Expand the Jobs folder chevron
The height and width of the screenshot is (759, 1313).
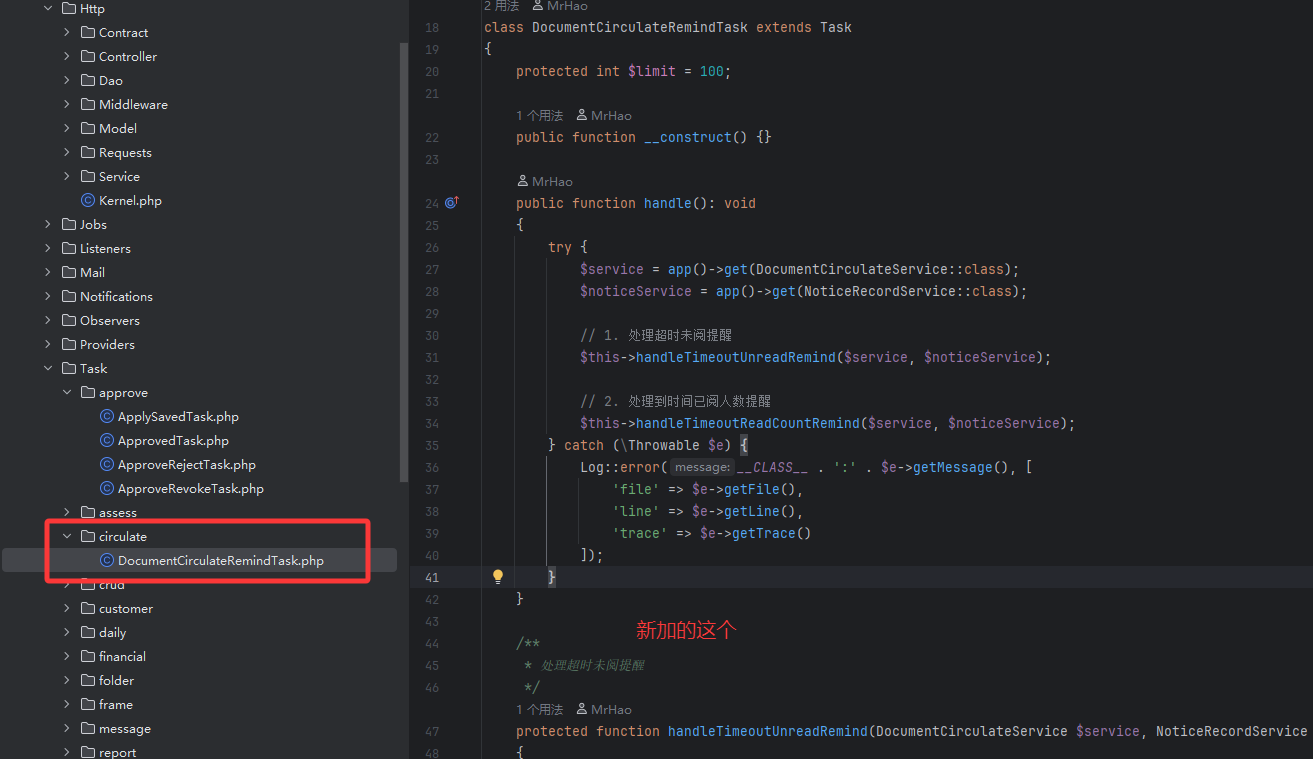[48, 225]
